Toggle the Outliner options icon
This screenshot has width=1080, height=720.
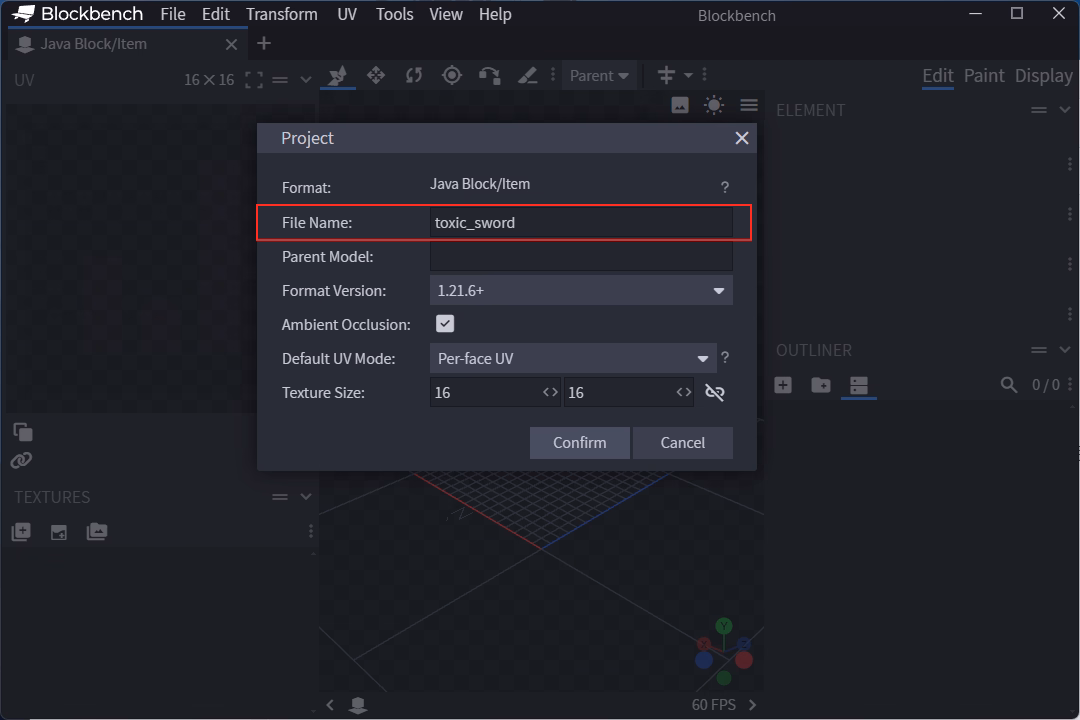[x=859, y=385]
